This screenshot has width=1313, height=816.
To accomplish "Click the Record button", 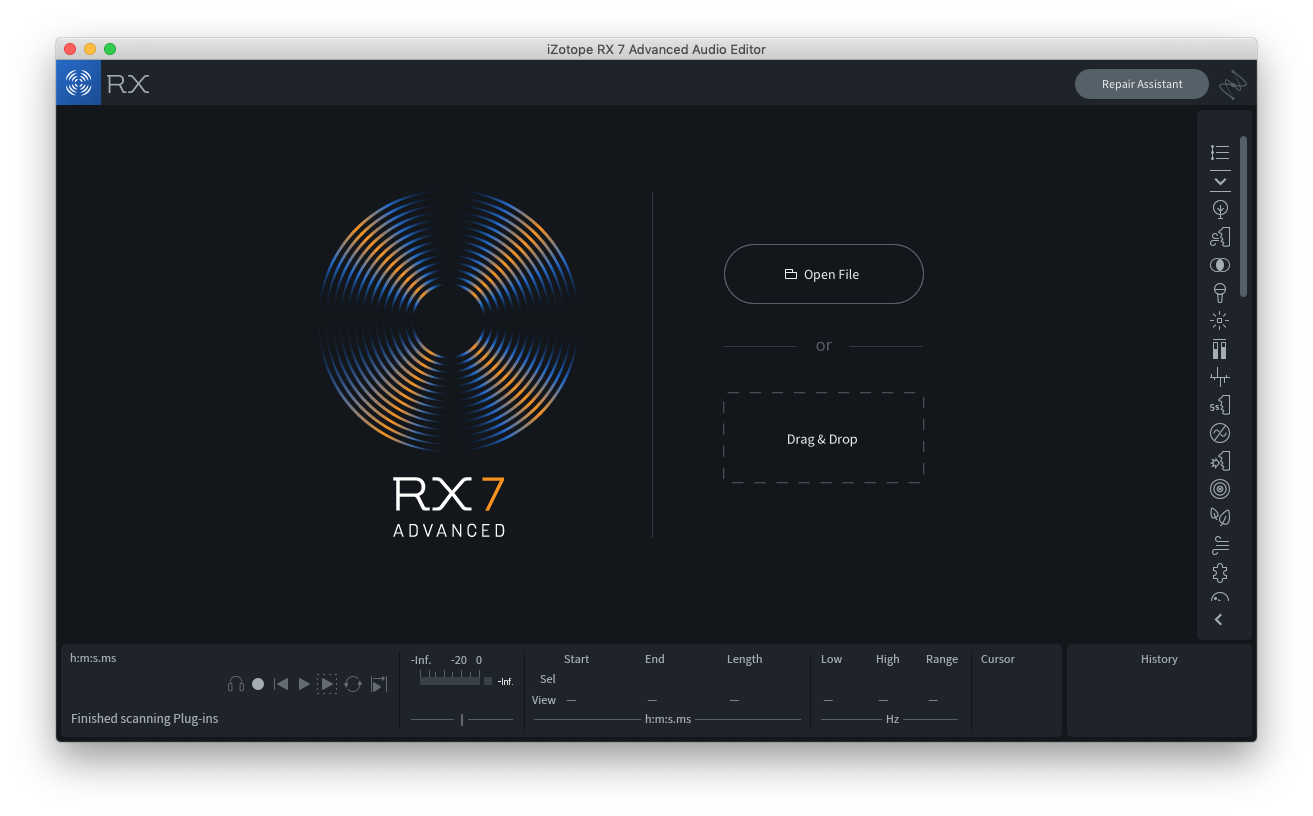I will tap(258, 684).
